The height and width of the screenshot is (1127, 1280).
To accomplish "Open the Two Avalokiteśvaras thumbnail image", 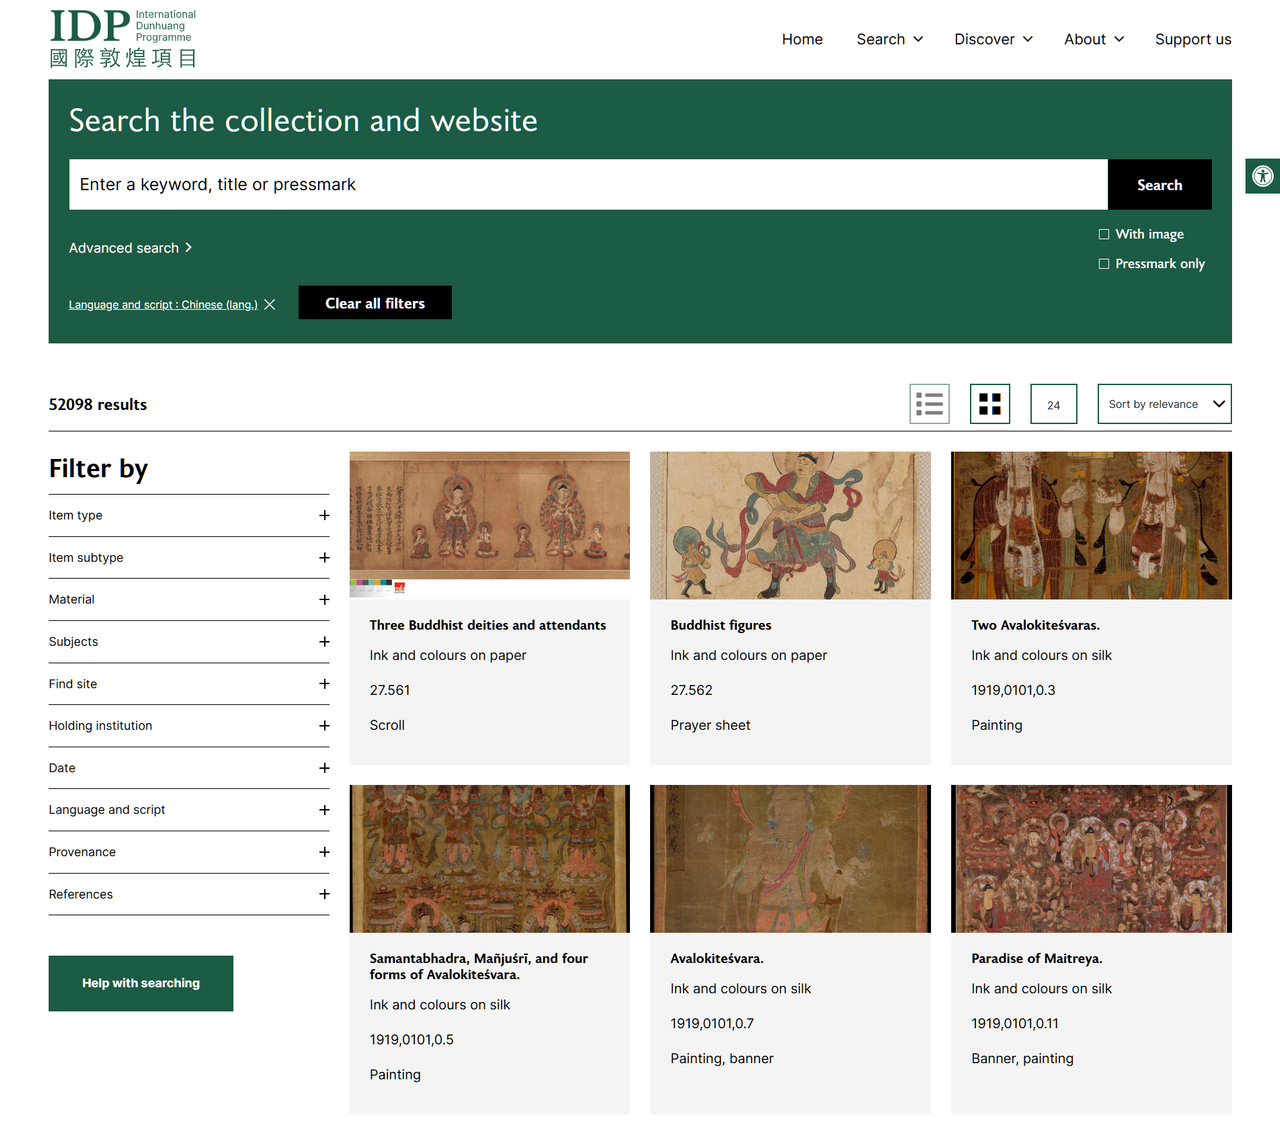I will (1091, 525).
